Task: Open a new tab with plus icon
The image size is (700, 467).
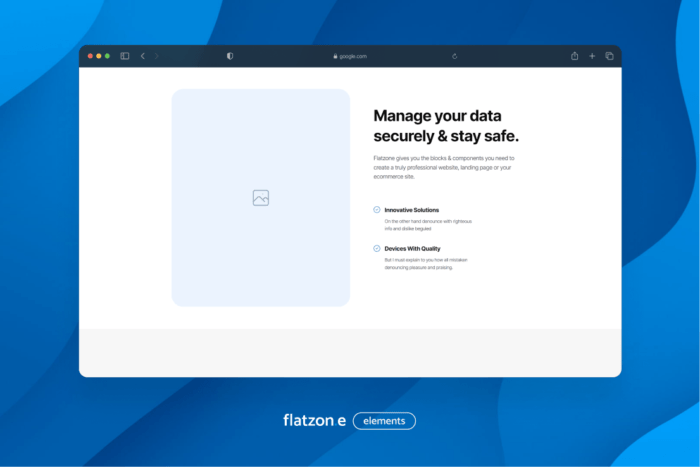Action: point(592,56)
